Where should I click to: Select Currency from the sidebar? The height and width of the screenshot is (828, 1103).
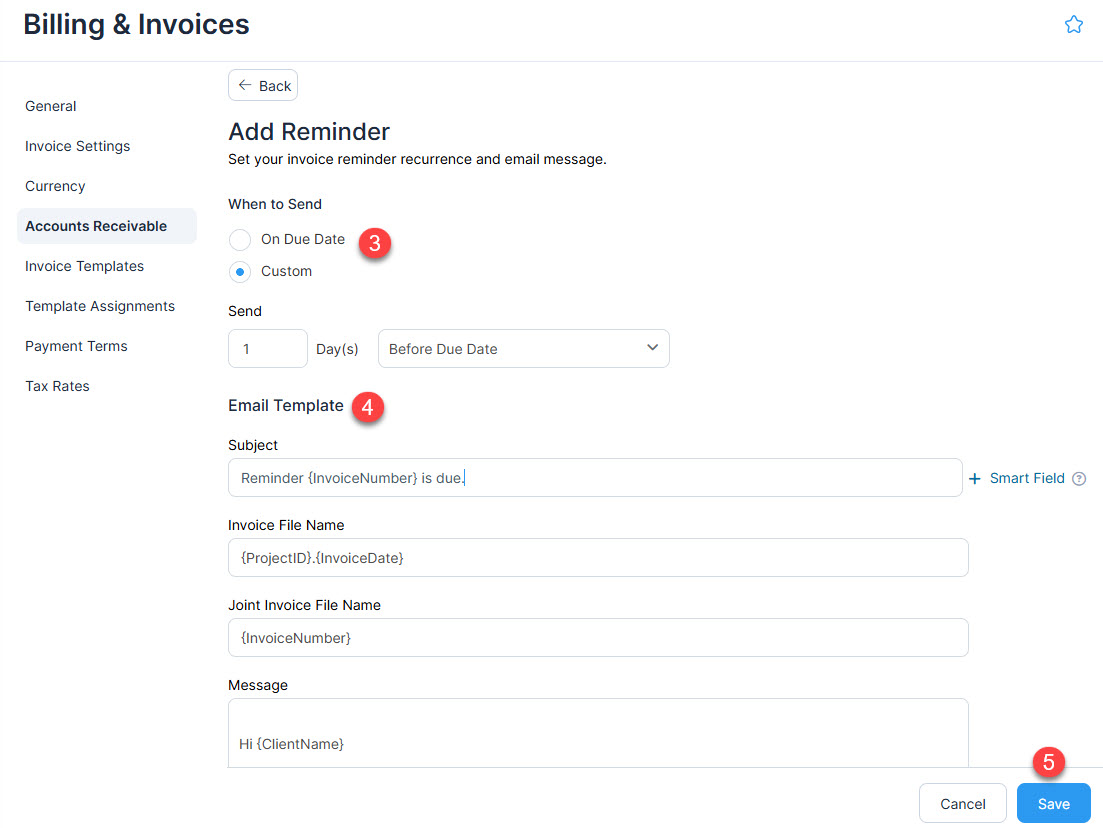(x=55, y=186)
